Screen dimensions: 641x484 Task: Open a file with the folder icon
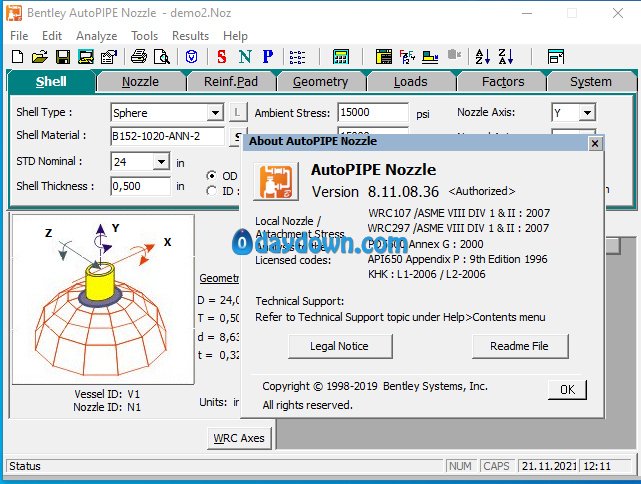pyautogui.click(x=40, y=57)
